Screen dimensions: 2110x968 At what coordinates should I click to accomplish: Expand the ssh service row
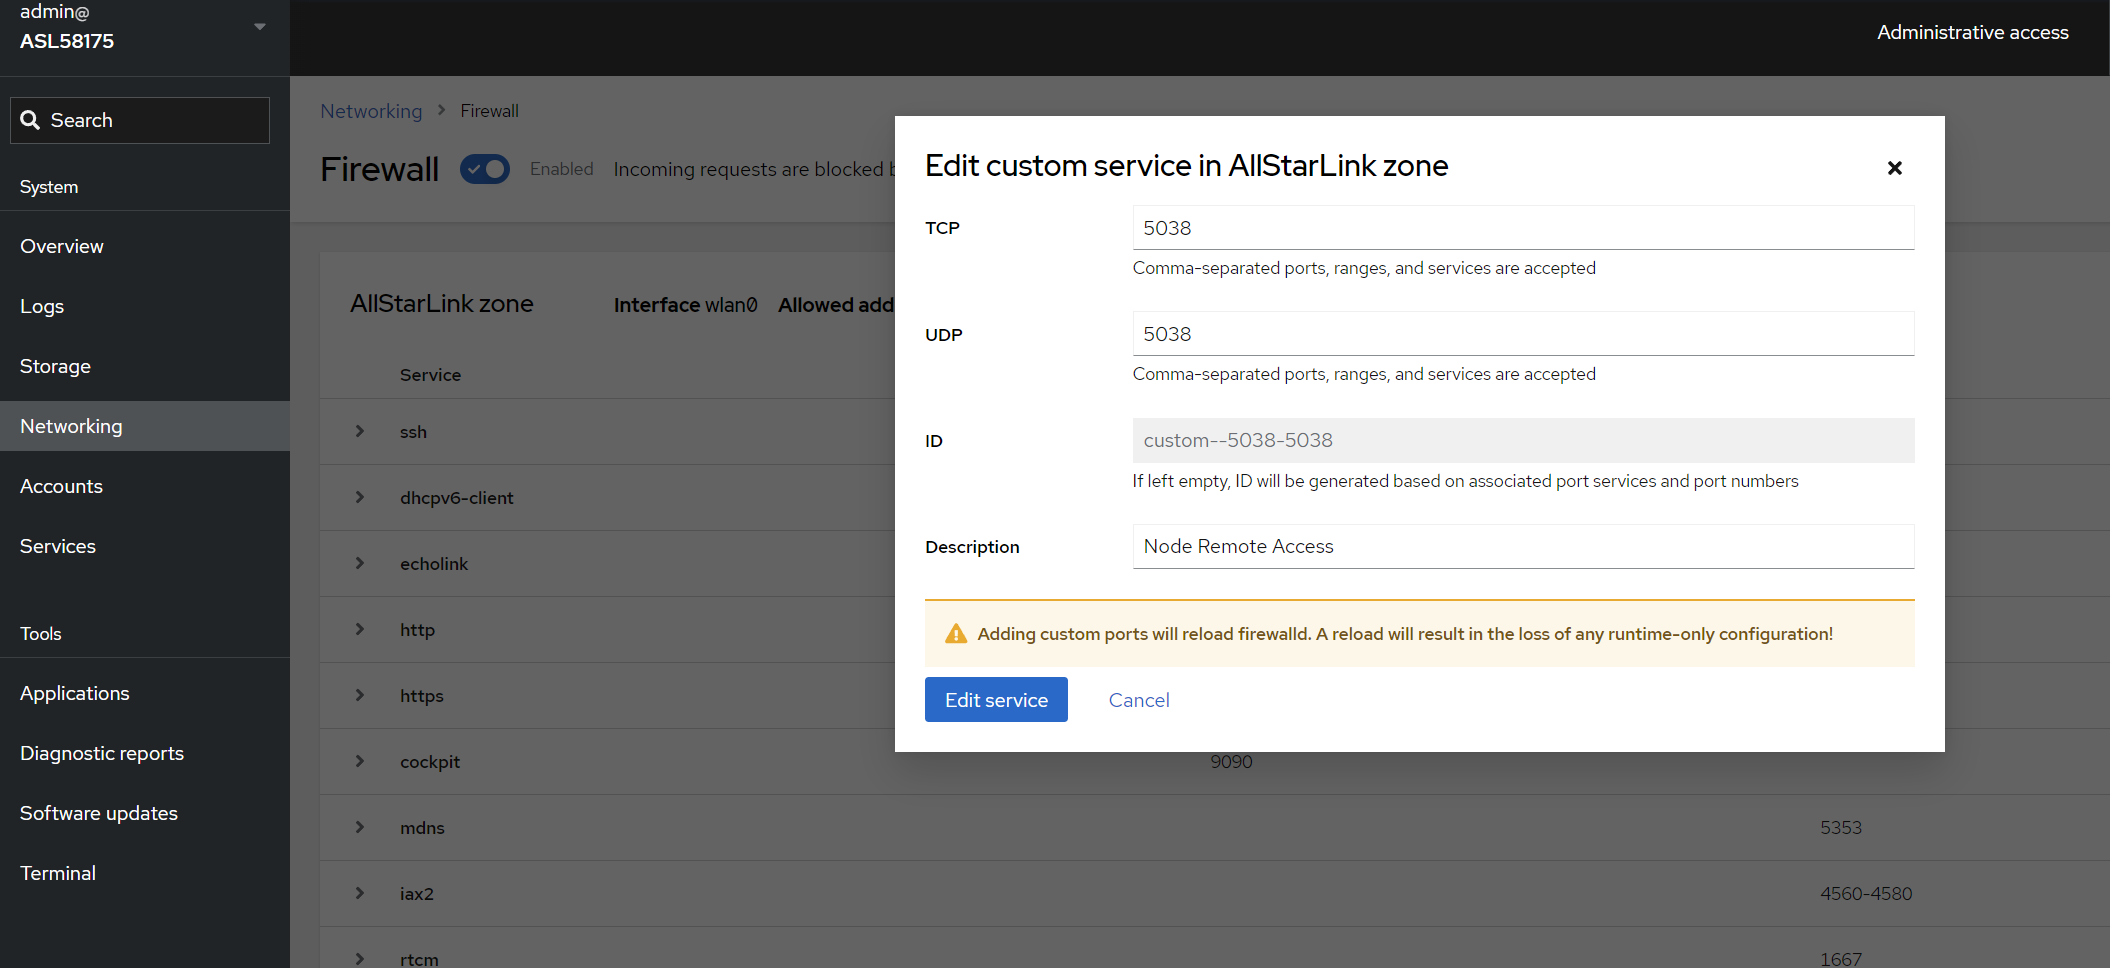click(x=360, y=431)
